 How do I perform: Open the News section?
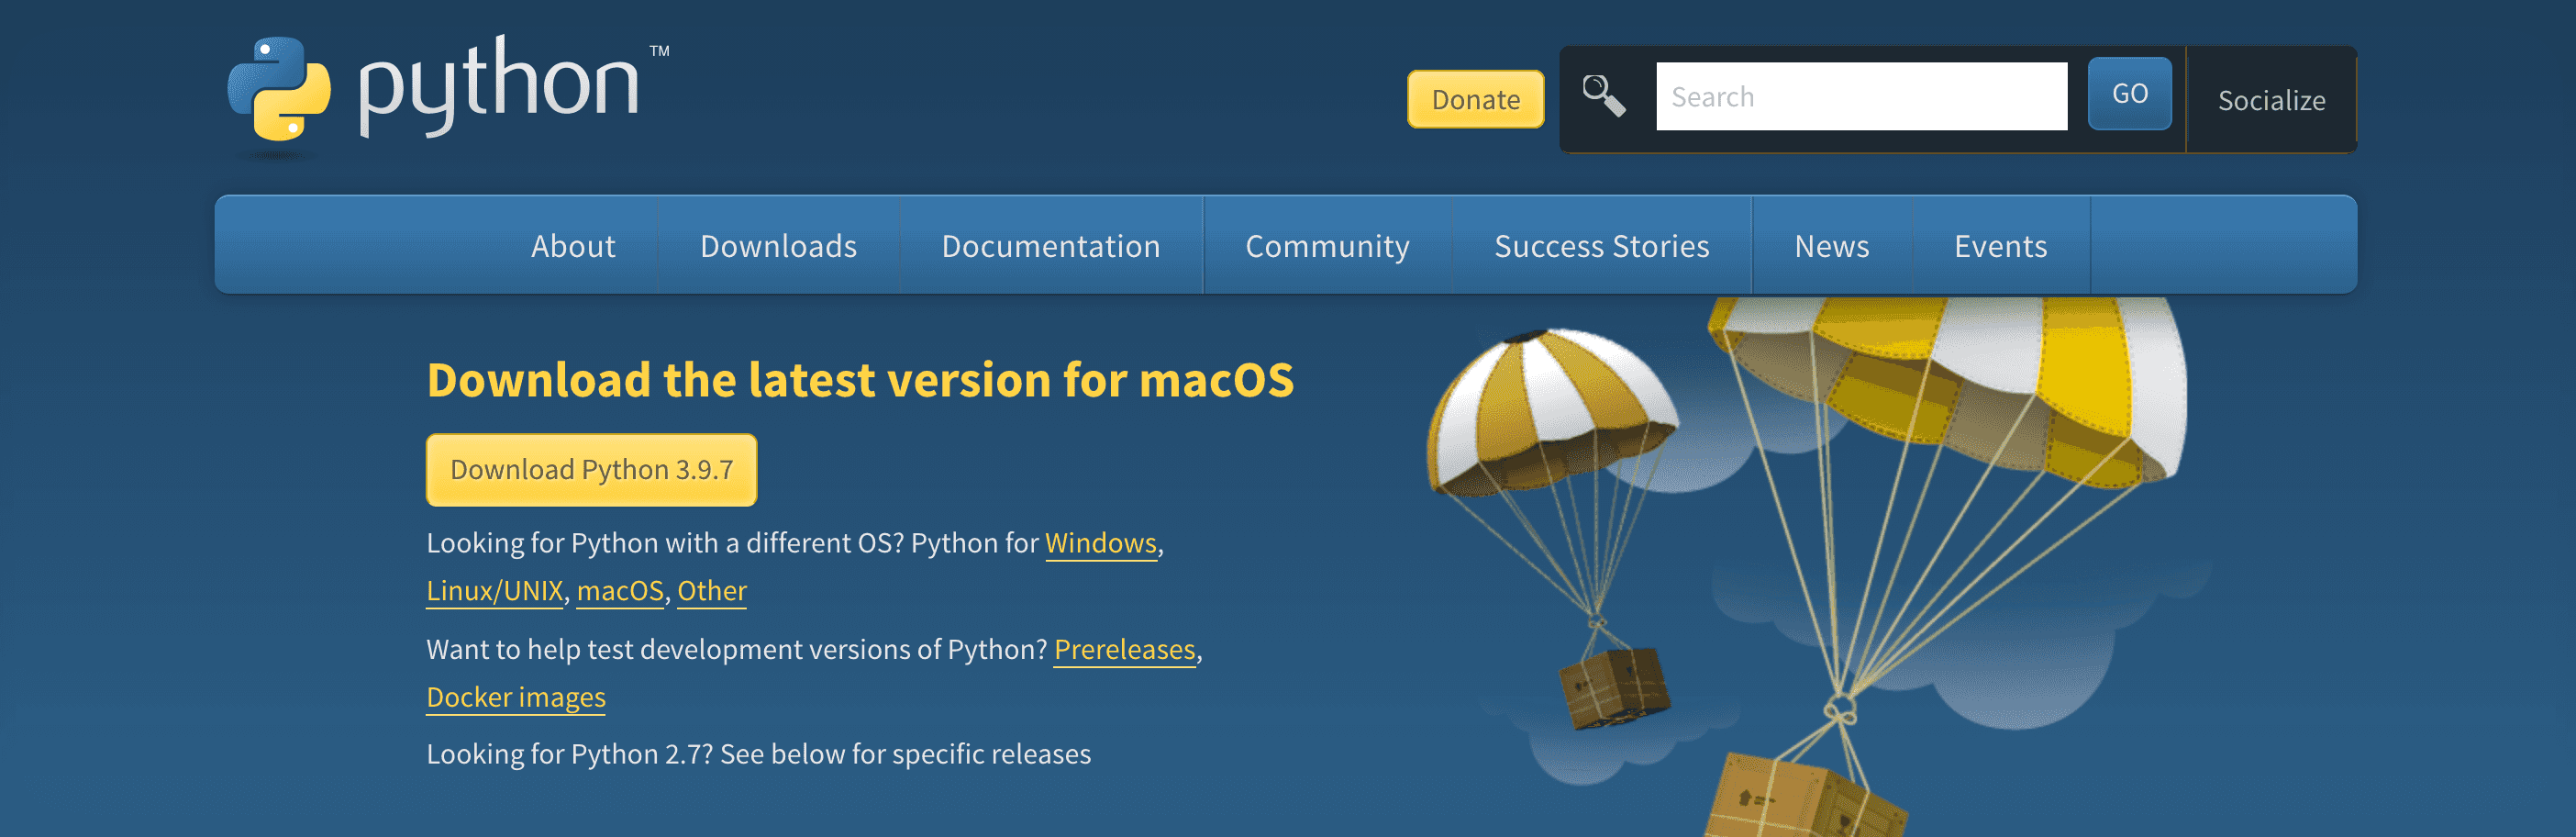click(x=1831, y=245)
